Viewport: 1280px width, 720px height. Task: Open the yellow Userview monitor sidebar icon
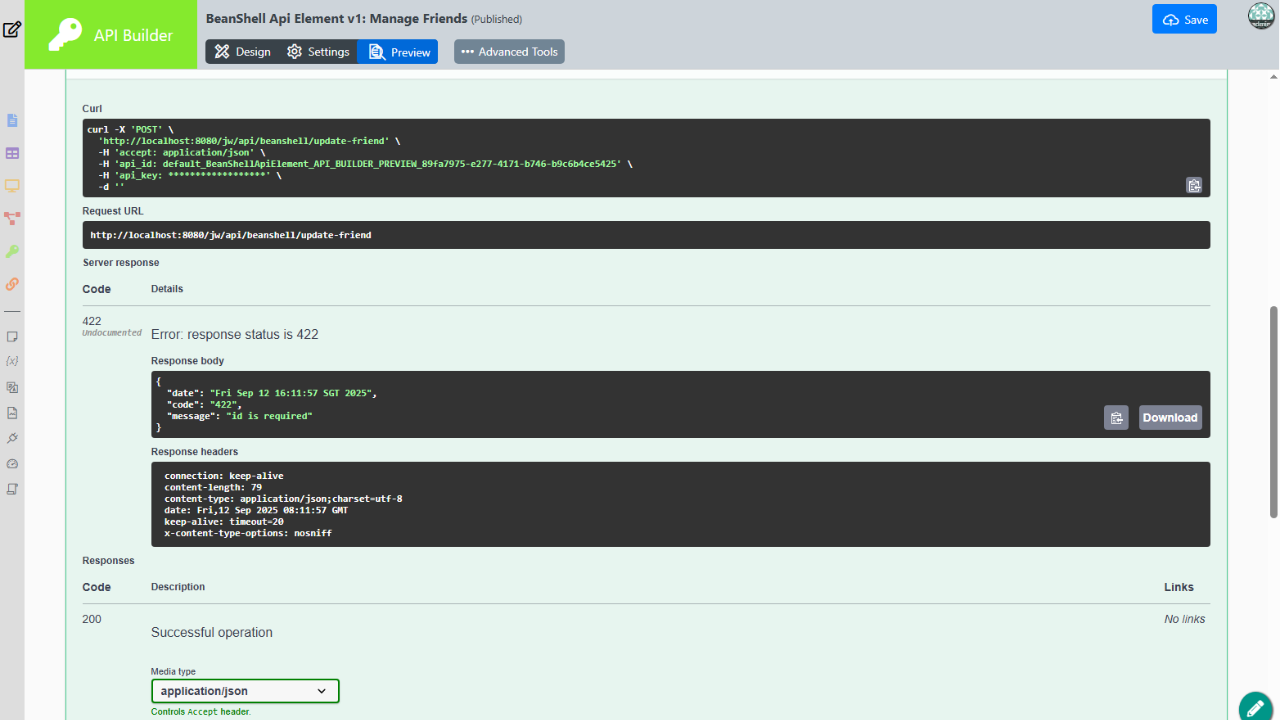click(x=13, y=186)
